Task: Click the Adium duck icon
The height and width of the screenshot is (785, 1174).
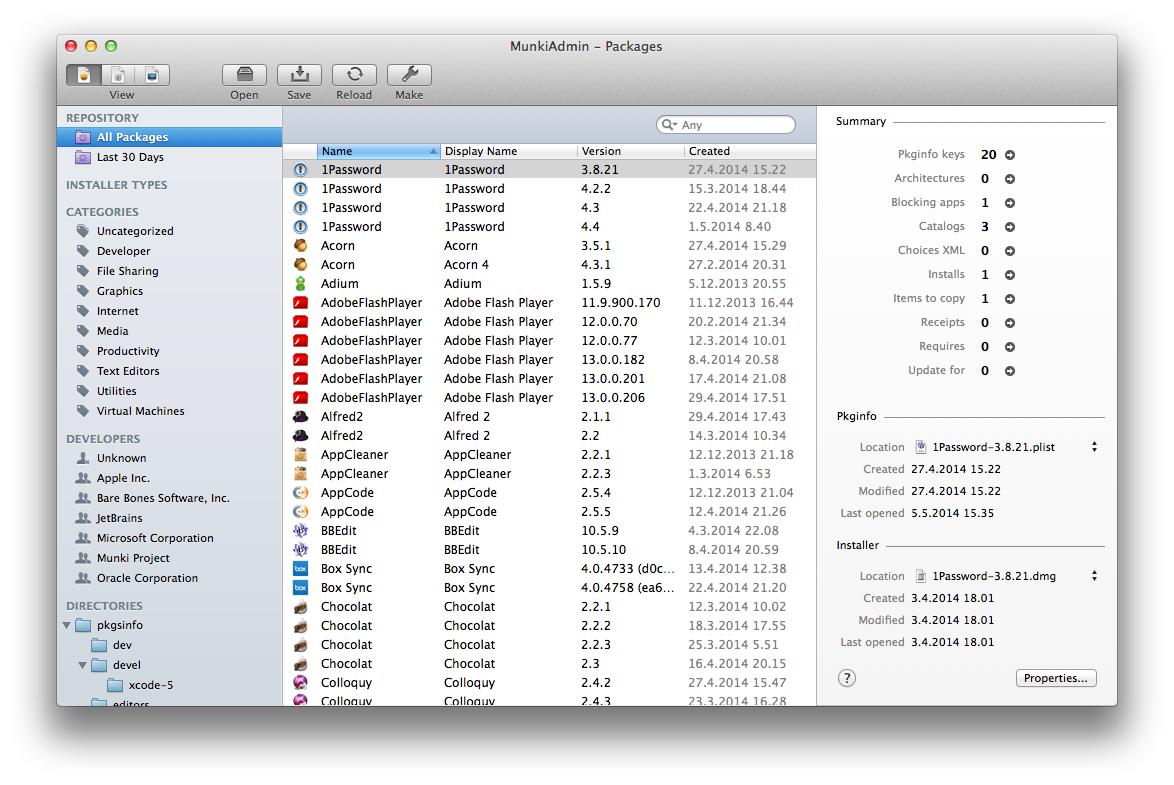Action: coord(300,284)
